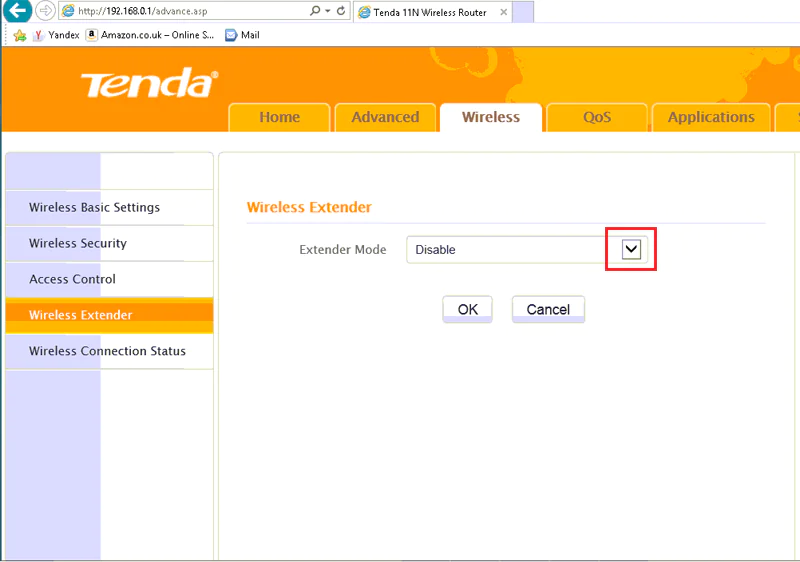The image size is (800, 562).
Task: Click the browser forward arrow button
Action: pos(45,10)
